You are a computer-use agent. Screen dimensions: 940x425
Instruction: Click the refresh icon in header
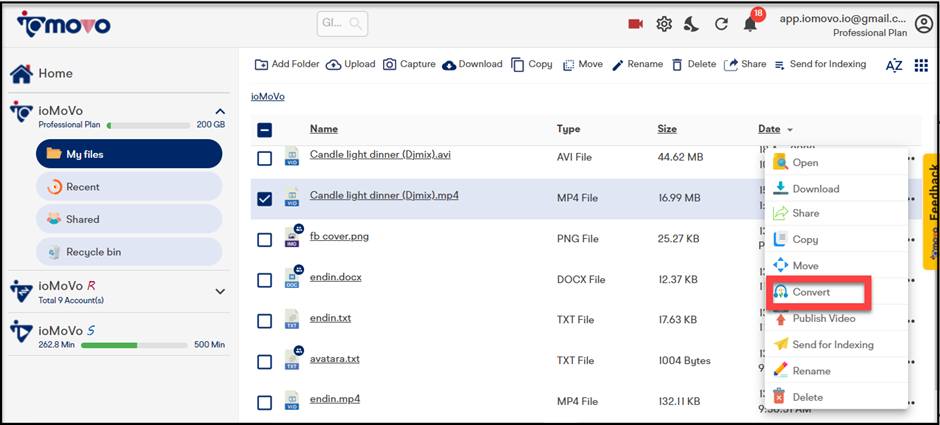coord(721,24)
